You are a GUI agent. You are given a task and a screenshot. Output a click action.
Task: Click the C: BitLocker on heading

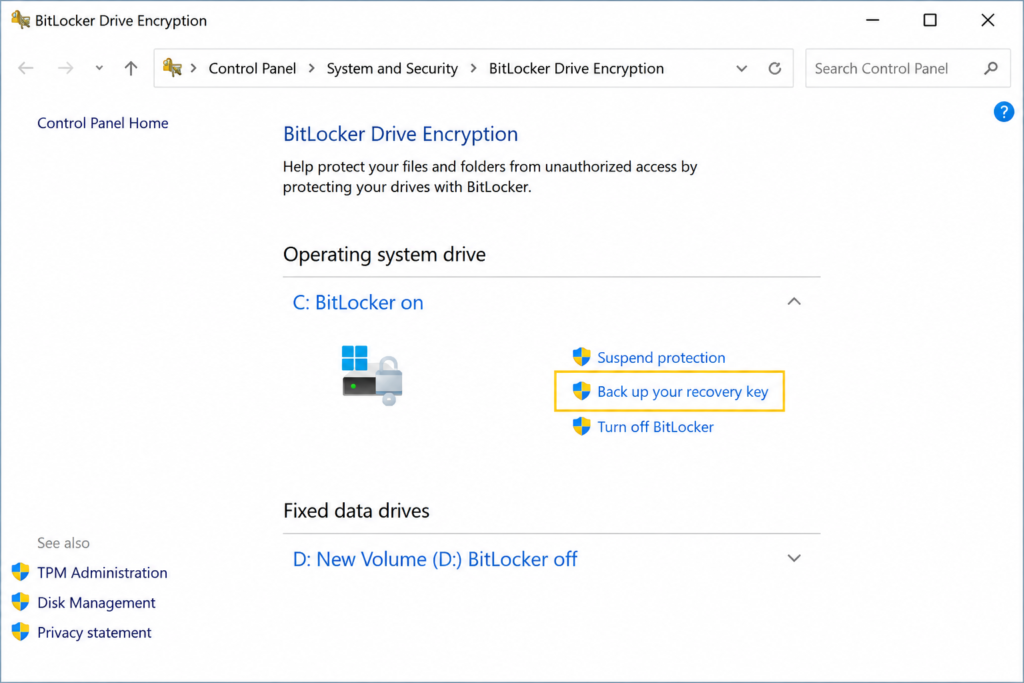[358, 302]
